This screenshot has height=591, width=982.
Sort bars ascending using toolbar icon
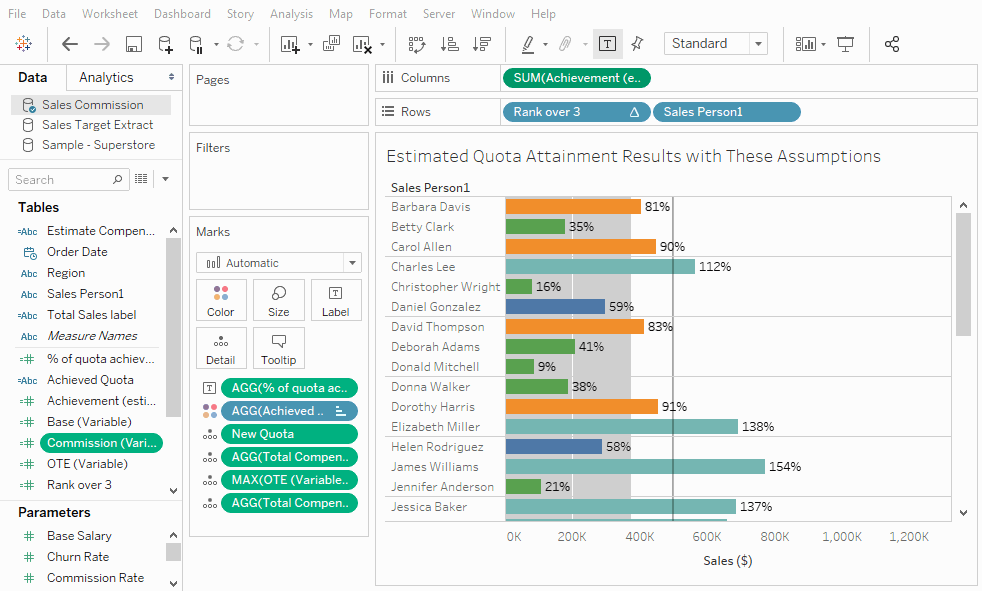[x=450, y=44]
